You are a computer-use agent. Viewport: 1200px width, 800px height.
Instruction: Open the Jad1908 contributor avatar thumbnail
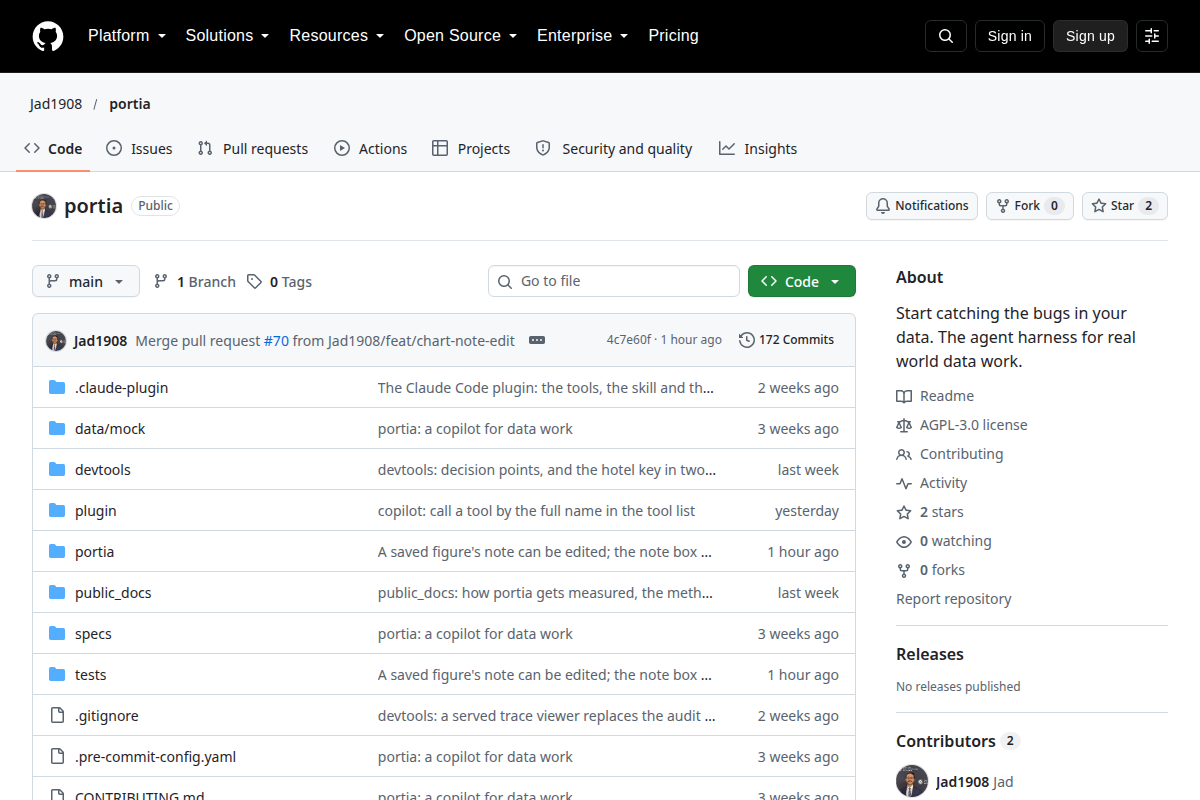click(x=912, y=782)
